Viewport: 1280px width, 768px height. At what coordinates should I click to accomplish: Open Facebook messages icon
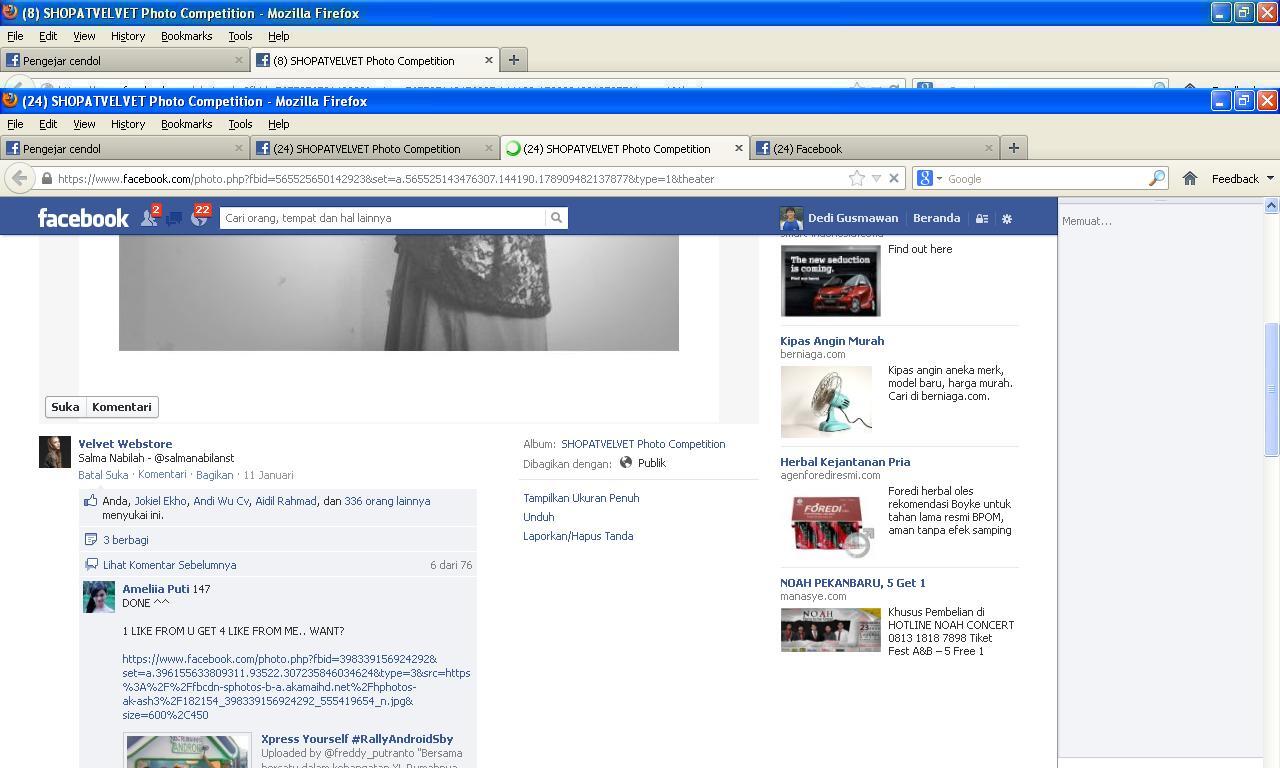click(174, 218)
